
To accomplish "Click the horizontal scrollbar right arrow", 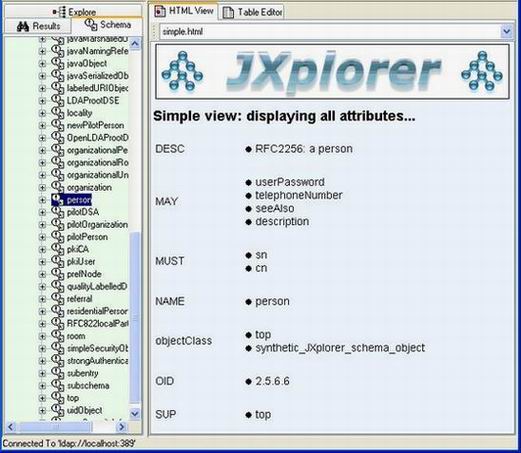I will point(121,427).
